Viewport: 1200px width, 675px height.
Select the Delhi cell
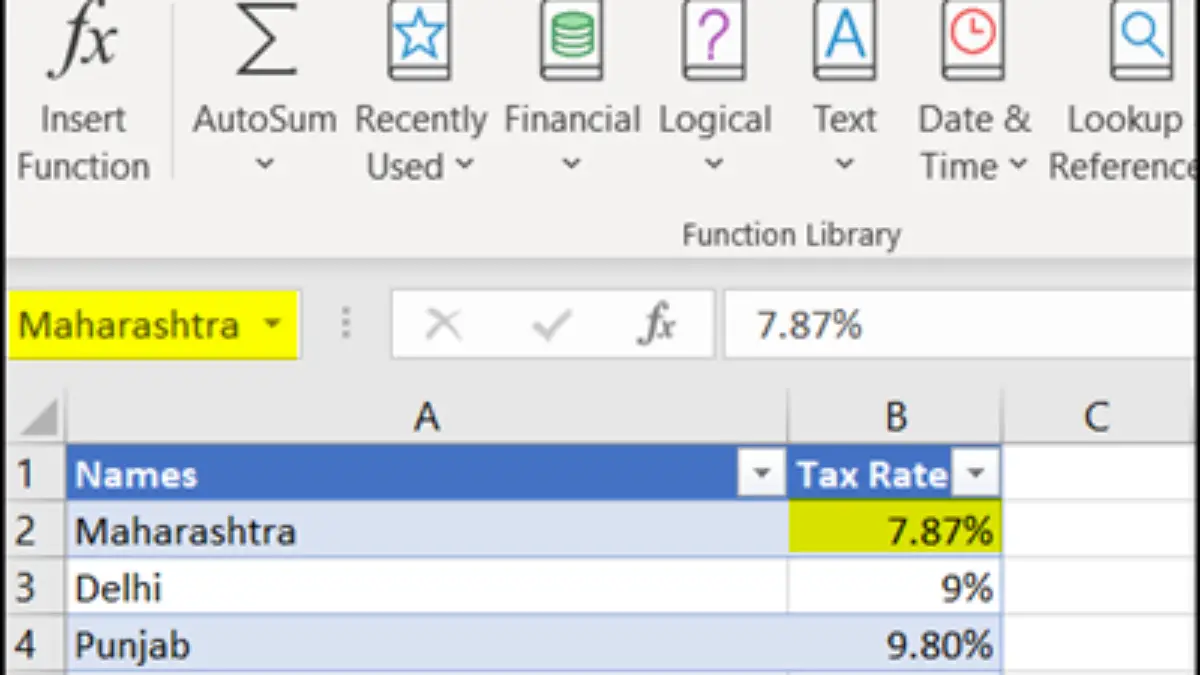427,587
